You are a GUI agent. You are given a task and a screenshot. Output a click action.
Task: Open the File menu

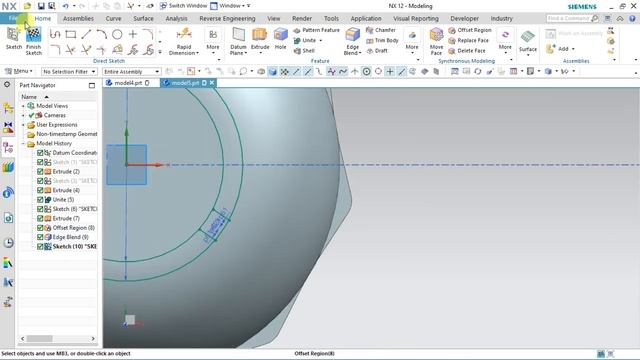coord(13,18)
